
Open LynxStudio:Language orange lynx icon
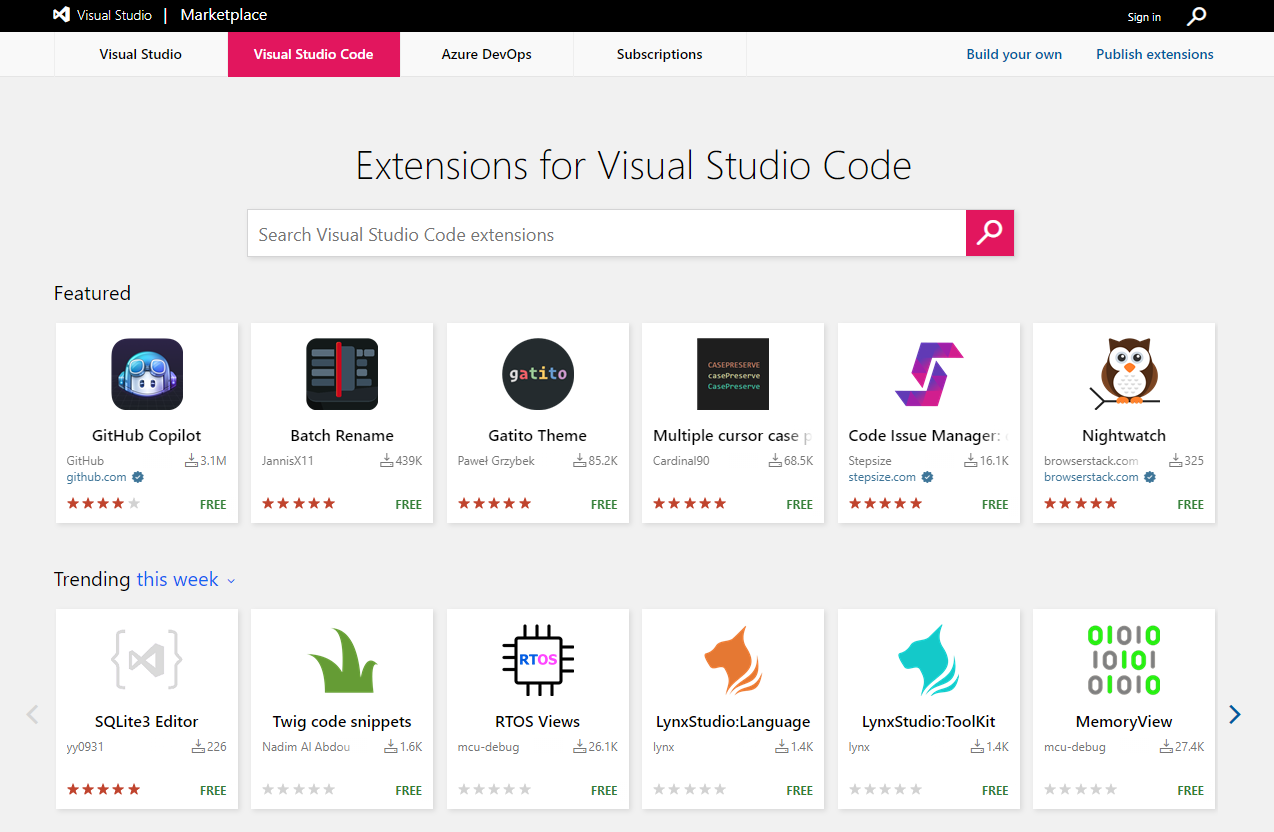click(733, 660)
